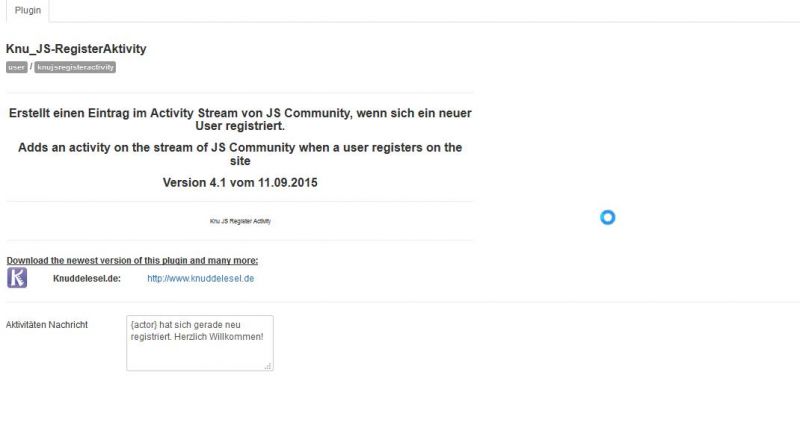This screenshot has width=800, height=428.
Task: Click the Knuddelesel K logo icon
Action: tap(17, 278)
